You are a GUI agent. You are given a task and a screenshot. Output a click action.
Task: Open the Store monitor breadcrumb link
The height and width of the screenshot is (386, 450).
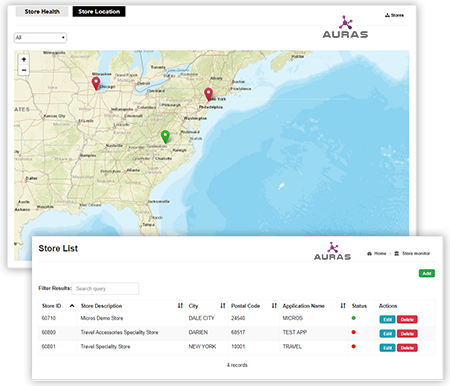(x=416, y=254)
